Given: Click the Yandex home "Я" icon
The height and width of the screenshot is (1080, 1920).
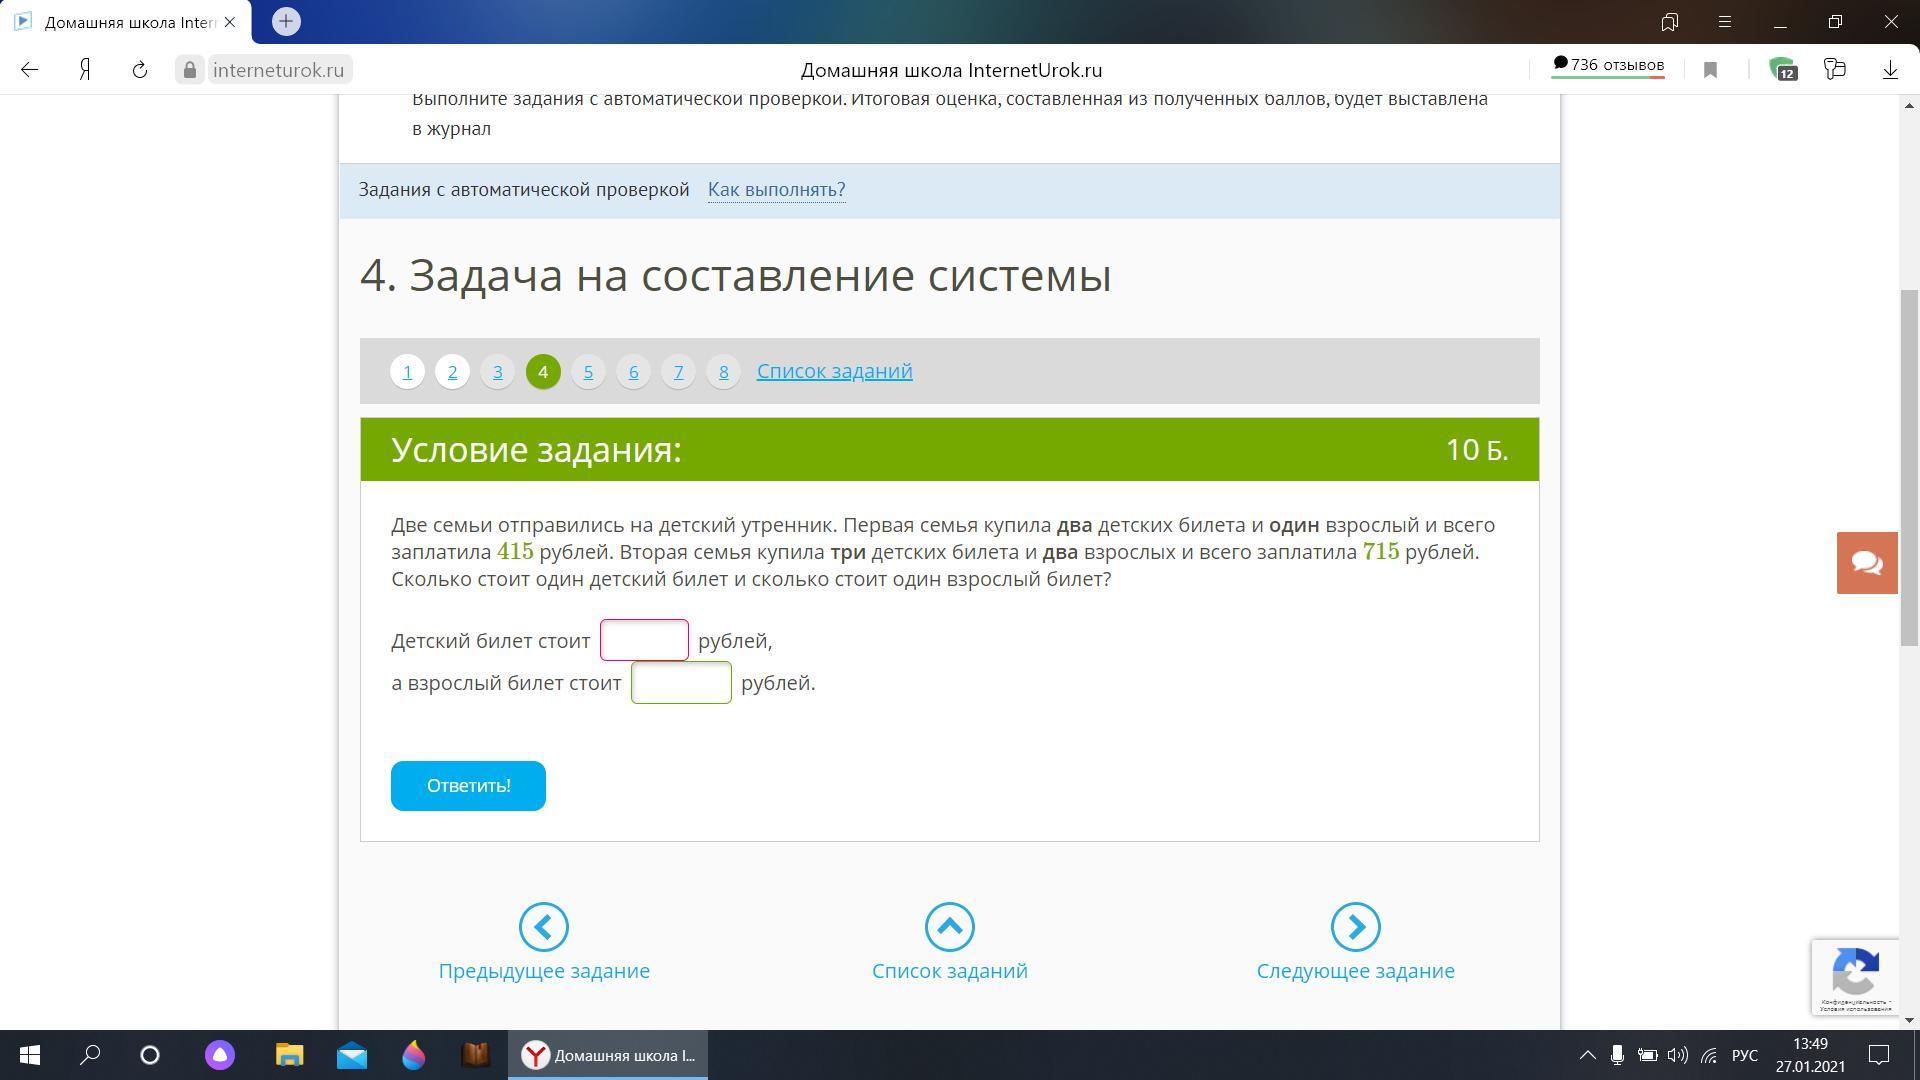Looking at the screenshot, I should point(86,70).
